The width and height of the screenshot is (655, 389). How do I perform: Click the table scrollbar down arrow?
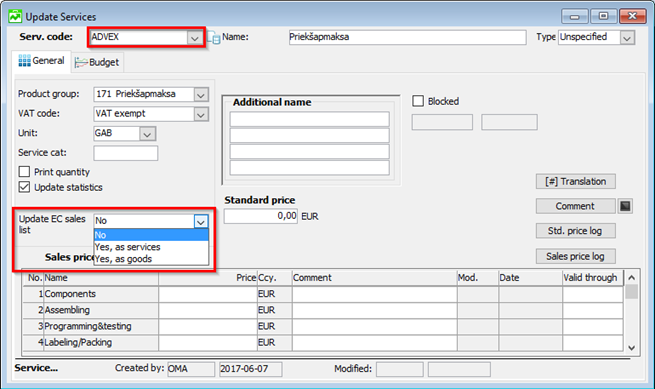(x=632, y=348)
